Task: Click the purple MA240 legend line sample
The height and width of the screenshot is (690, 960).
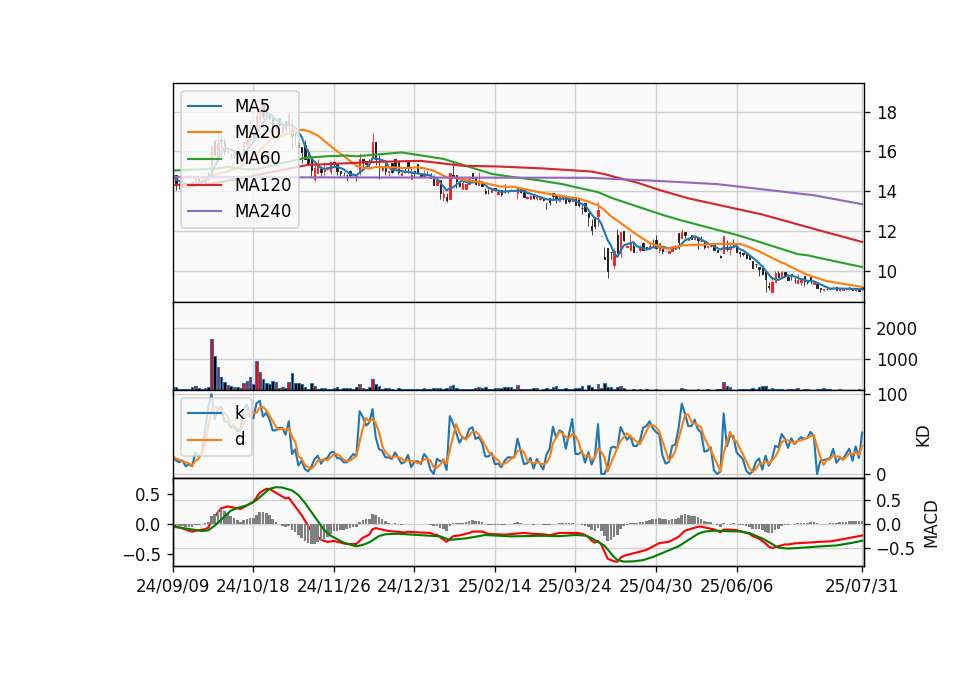Action: (x=204, y=211)
